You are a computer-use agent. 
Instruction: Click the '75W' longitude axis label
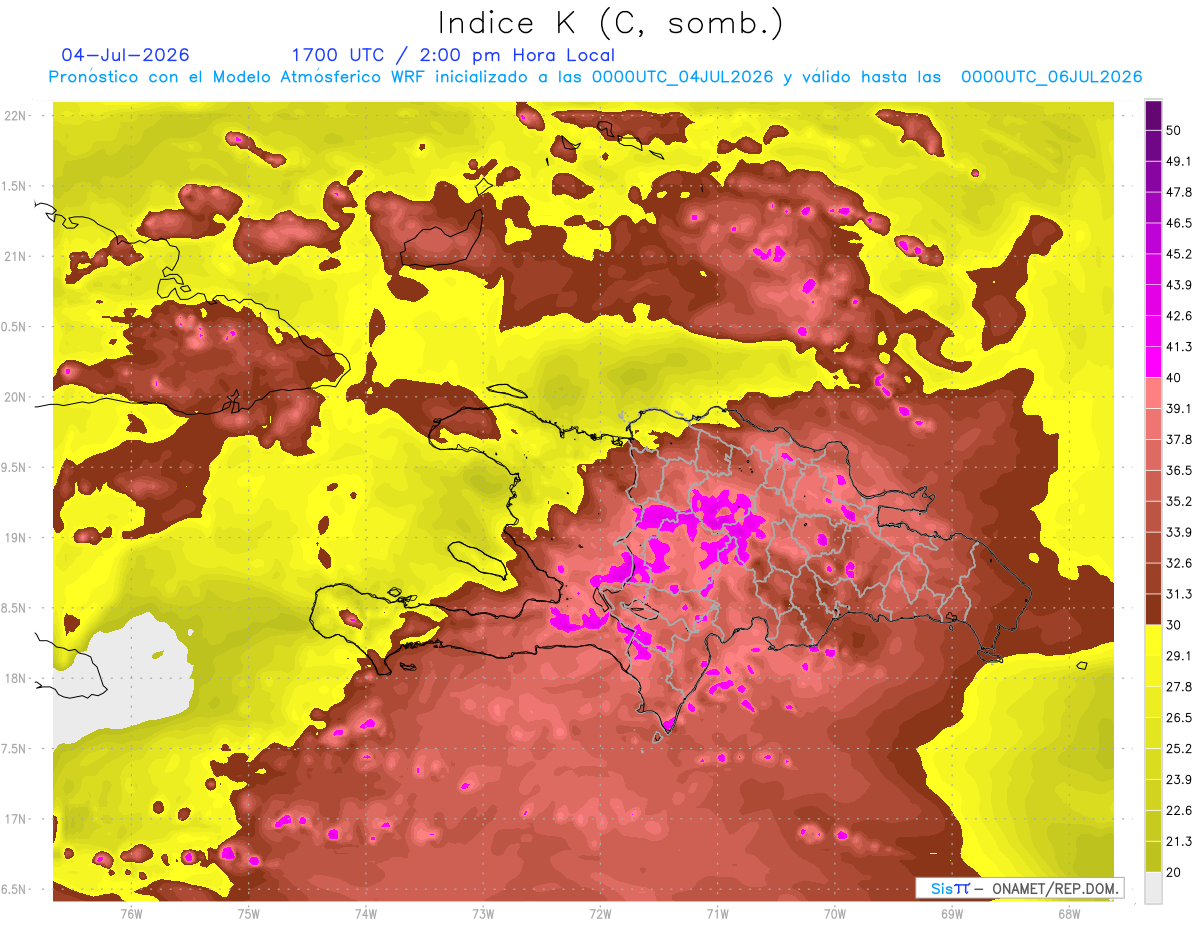click(248, 913)
